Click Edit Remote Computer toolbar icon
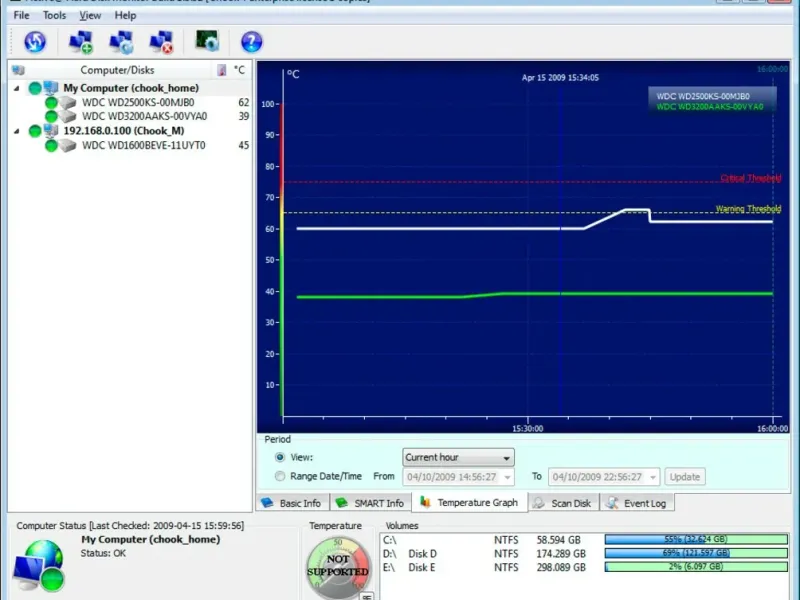This screenshot has height=600, width=800. pos(121,42)
